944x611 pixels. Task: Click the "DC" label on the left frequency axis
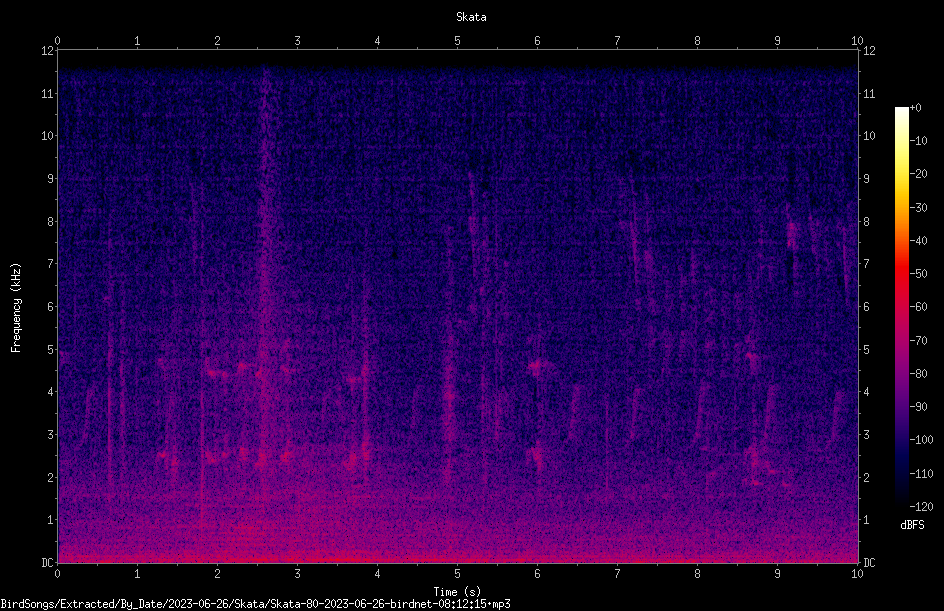pos(47,563)
